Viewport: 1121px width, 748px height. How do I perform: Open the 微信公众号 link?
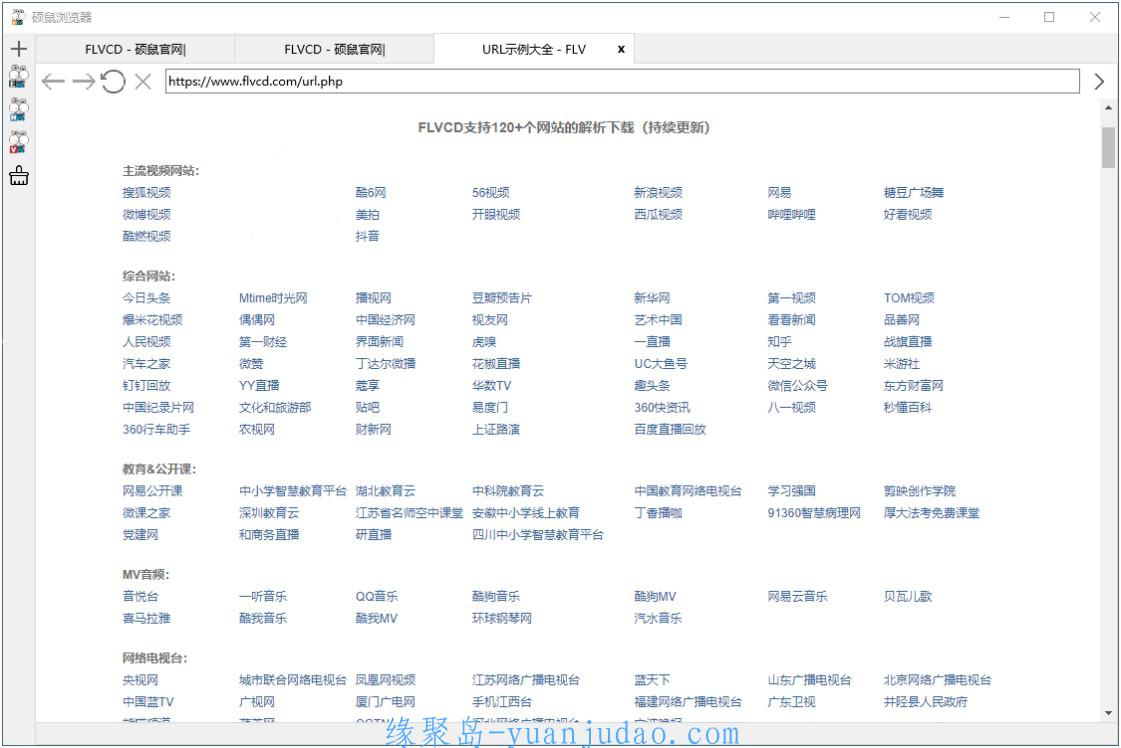pyautogui.click(x=797, y=385)
